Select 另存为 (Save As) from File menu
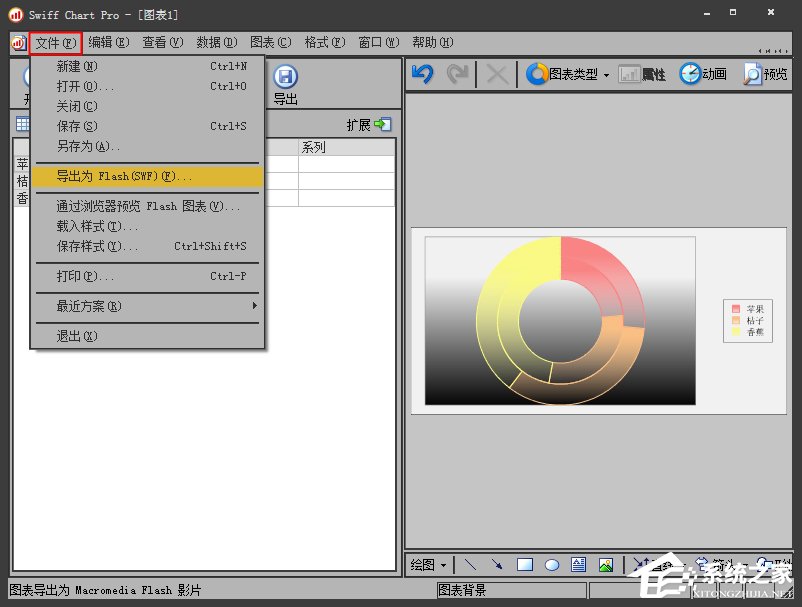The image size is (802, 607). pos(88,146)
